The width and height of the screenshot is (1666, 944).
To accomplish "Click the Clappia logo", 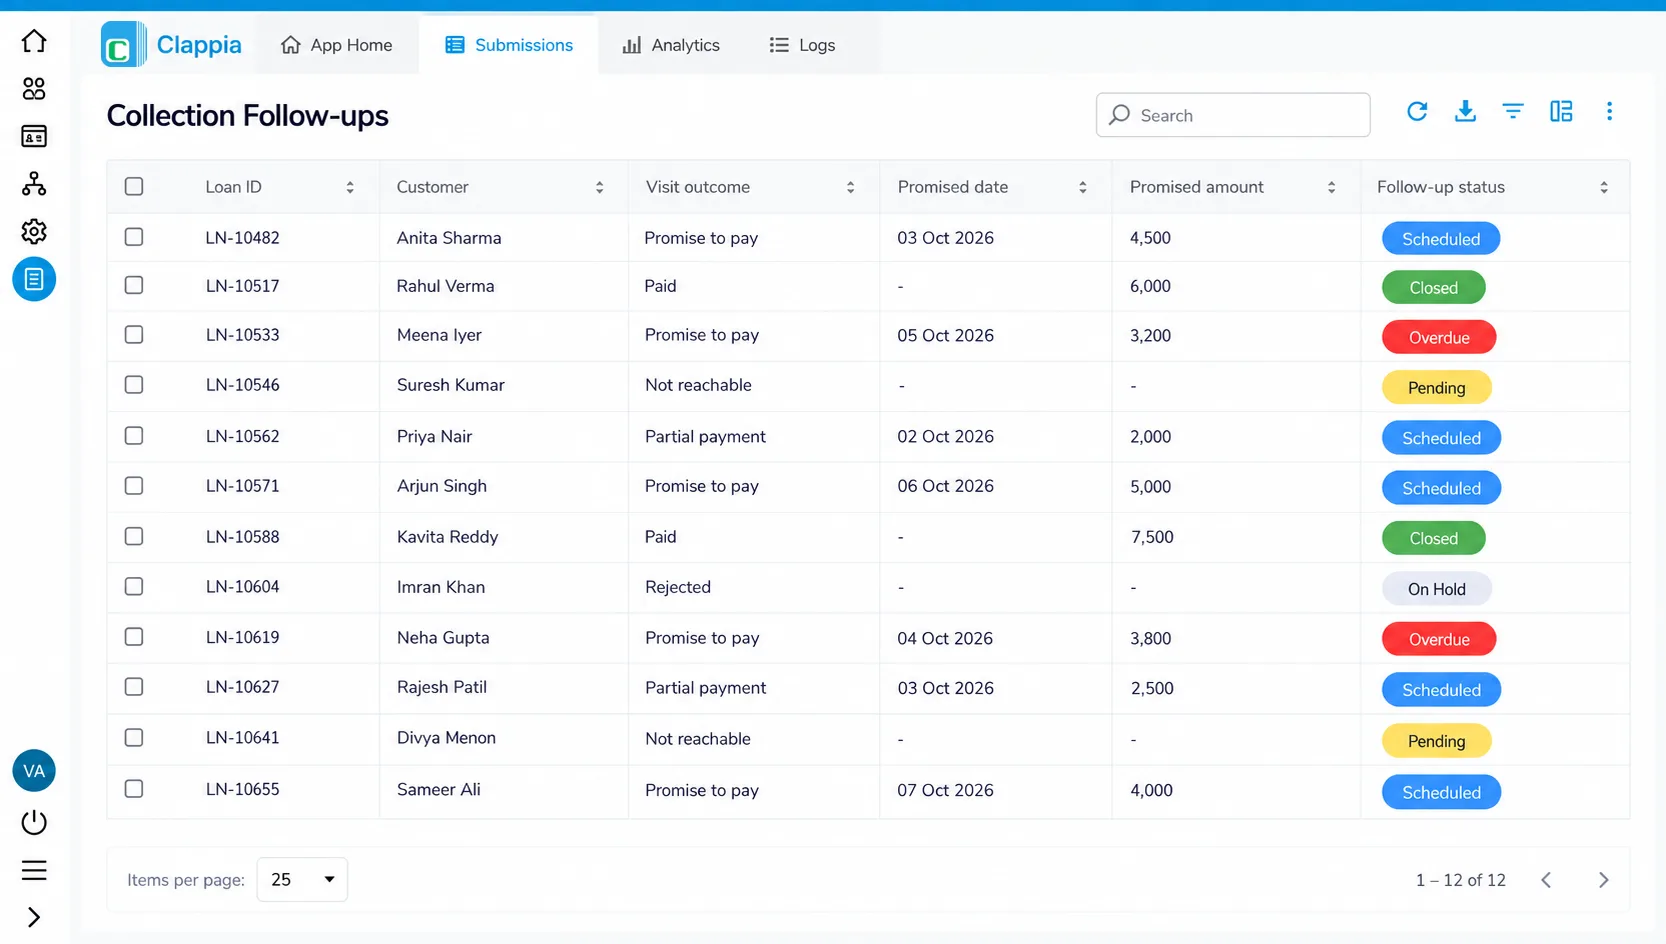I will [x=171, y=45].
